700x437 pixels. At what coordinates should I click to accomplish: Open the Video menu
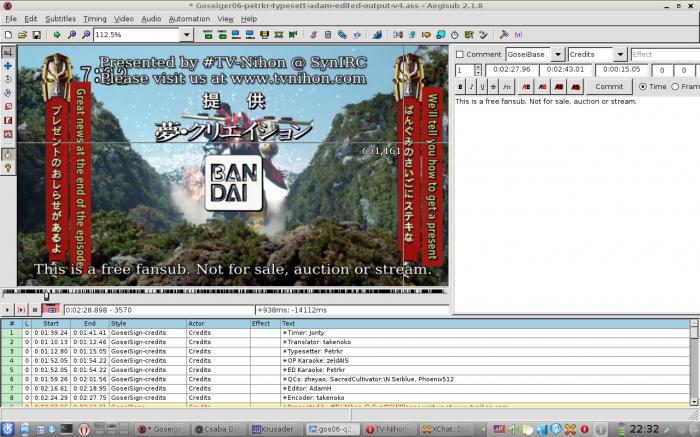(x=124, y=19)
